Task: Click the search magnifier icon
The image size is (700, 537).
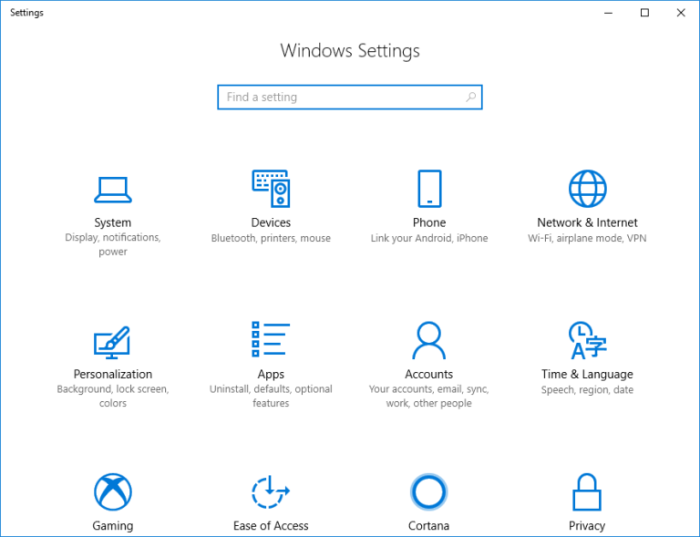Action: coord(471,97)
